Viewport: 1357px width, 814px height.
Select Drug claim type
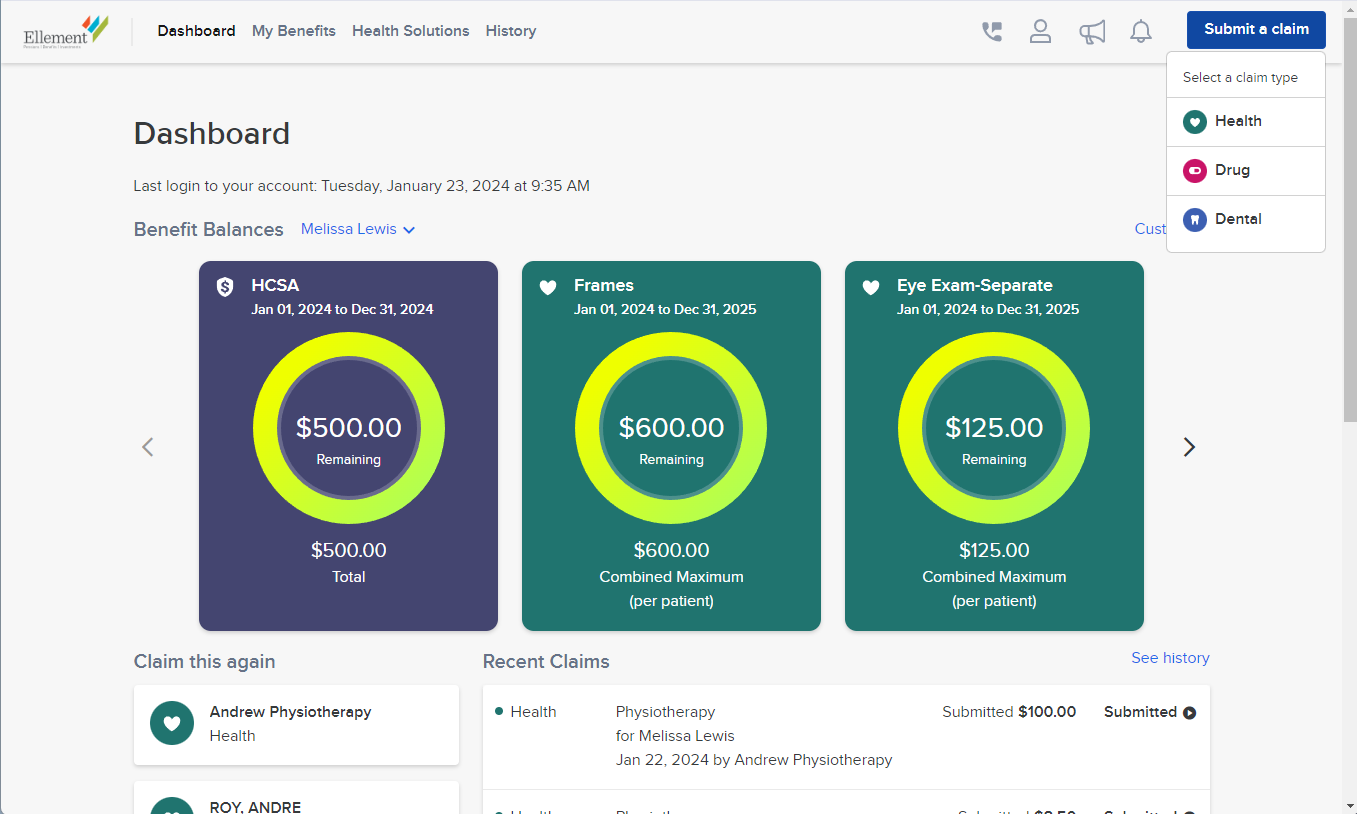[1246, 171]
